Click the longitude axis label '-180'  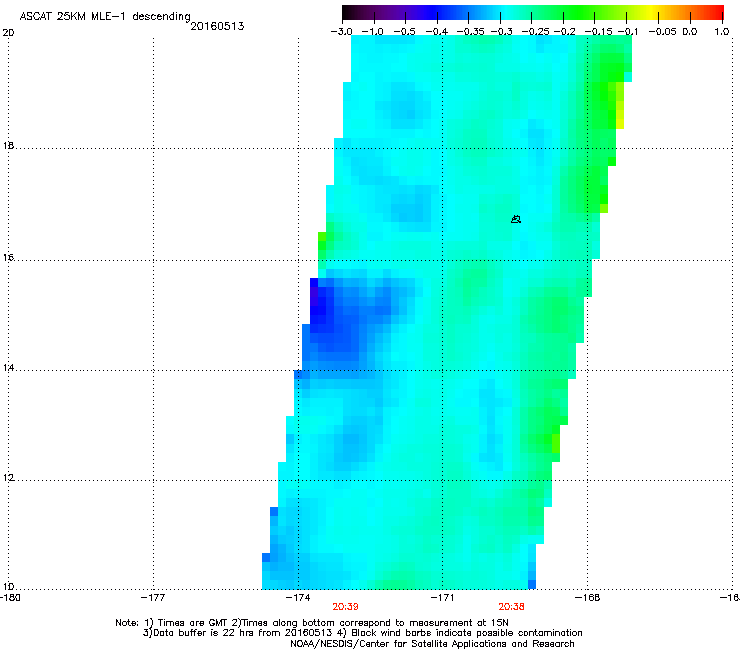point(9,598)
